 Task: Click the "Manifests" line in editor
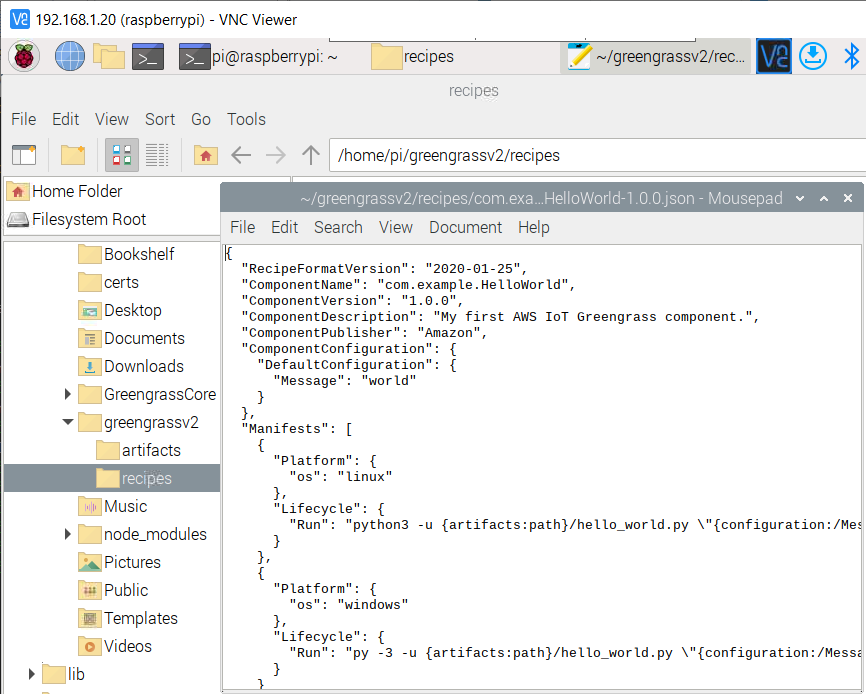[297, 429]
